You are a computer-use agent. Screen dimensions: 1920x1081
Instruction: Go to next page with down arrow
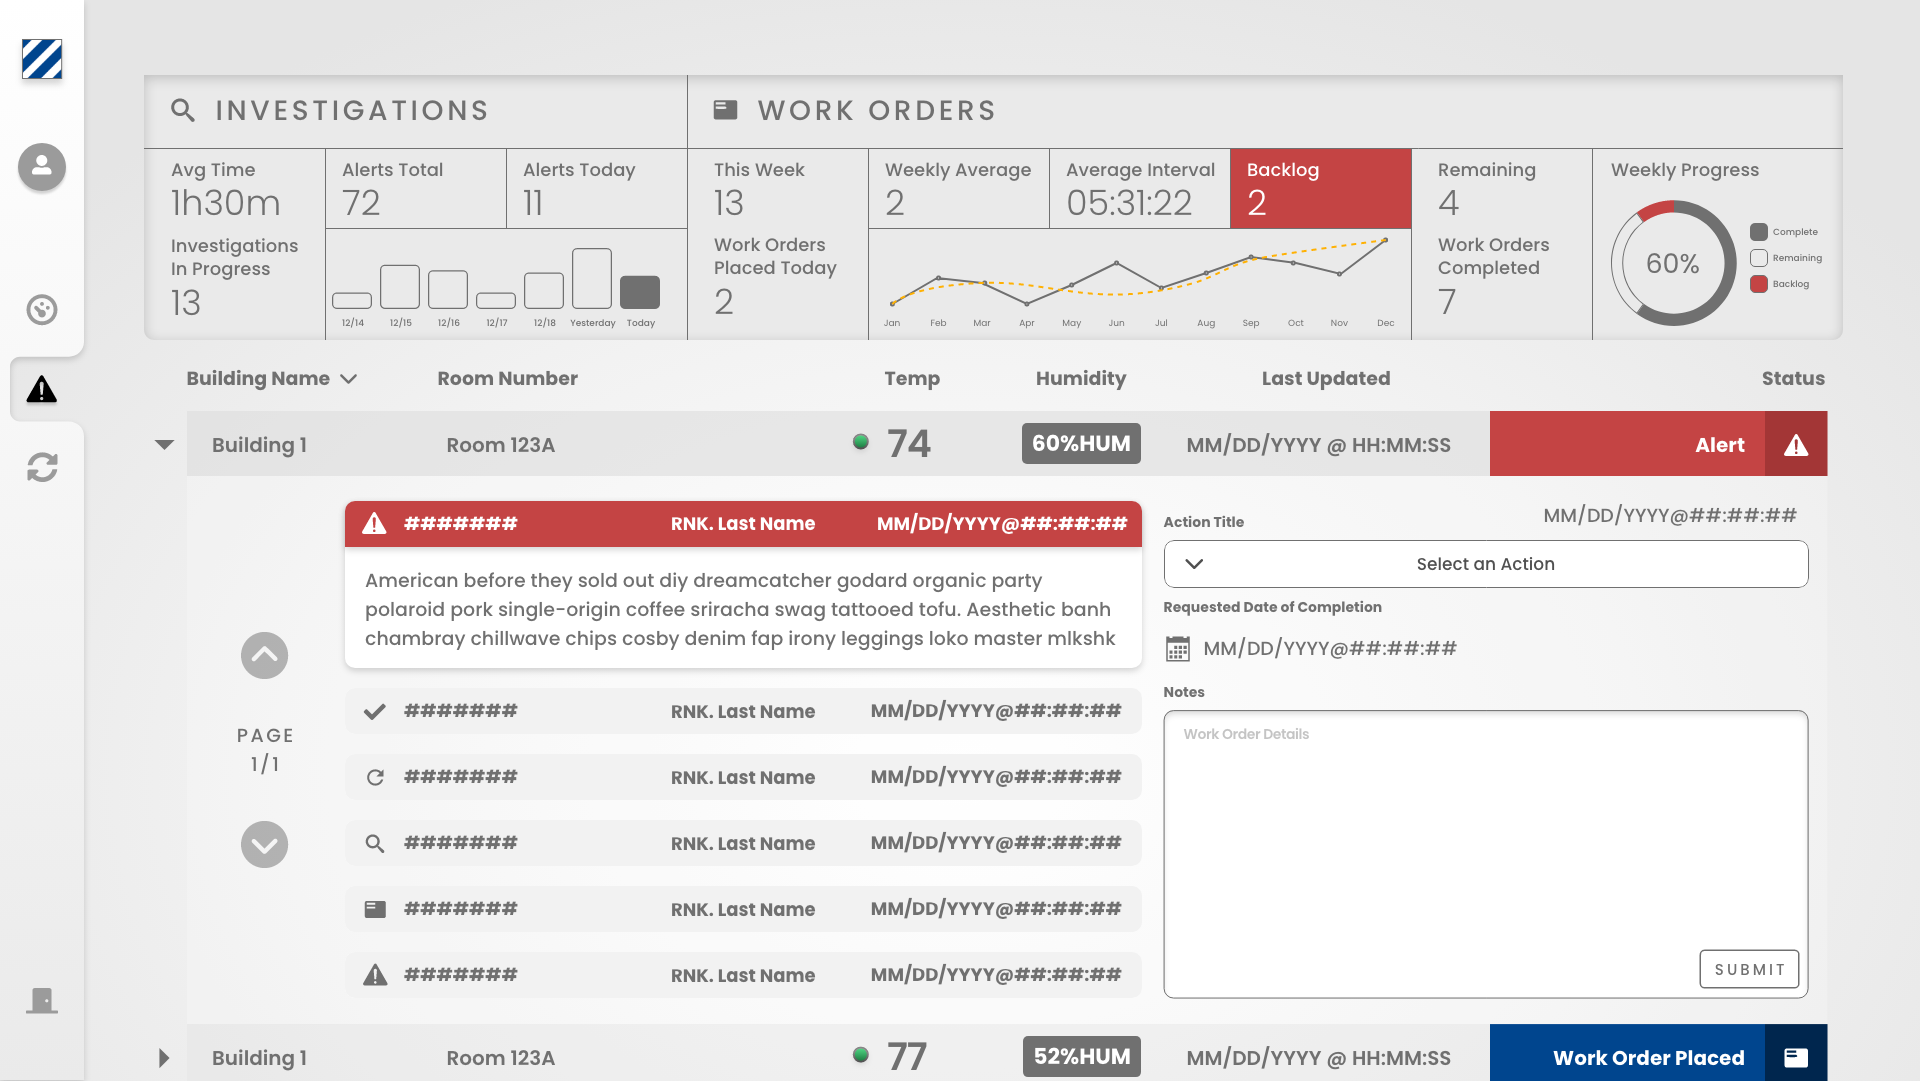click(264, 845)
